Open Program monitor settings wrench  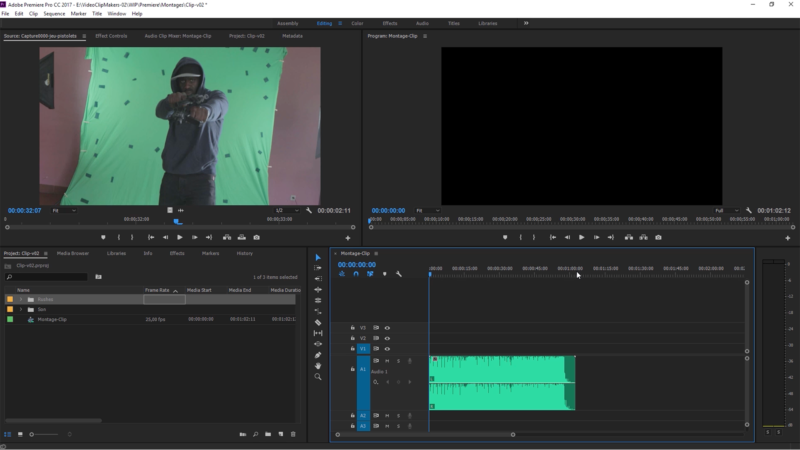point(748,210)
